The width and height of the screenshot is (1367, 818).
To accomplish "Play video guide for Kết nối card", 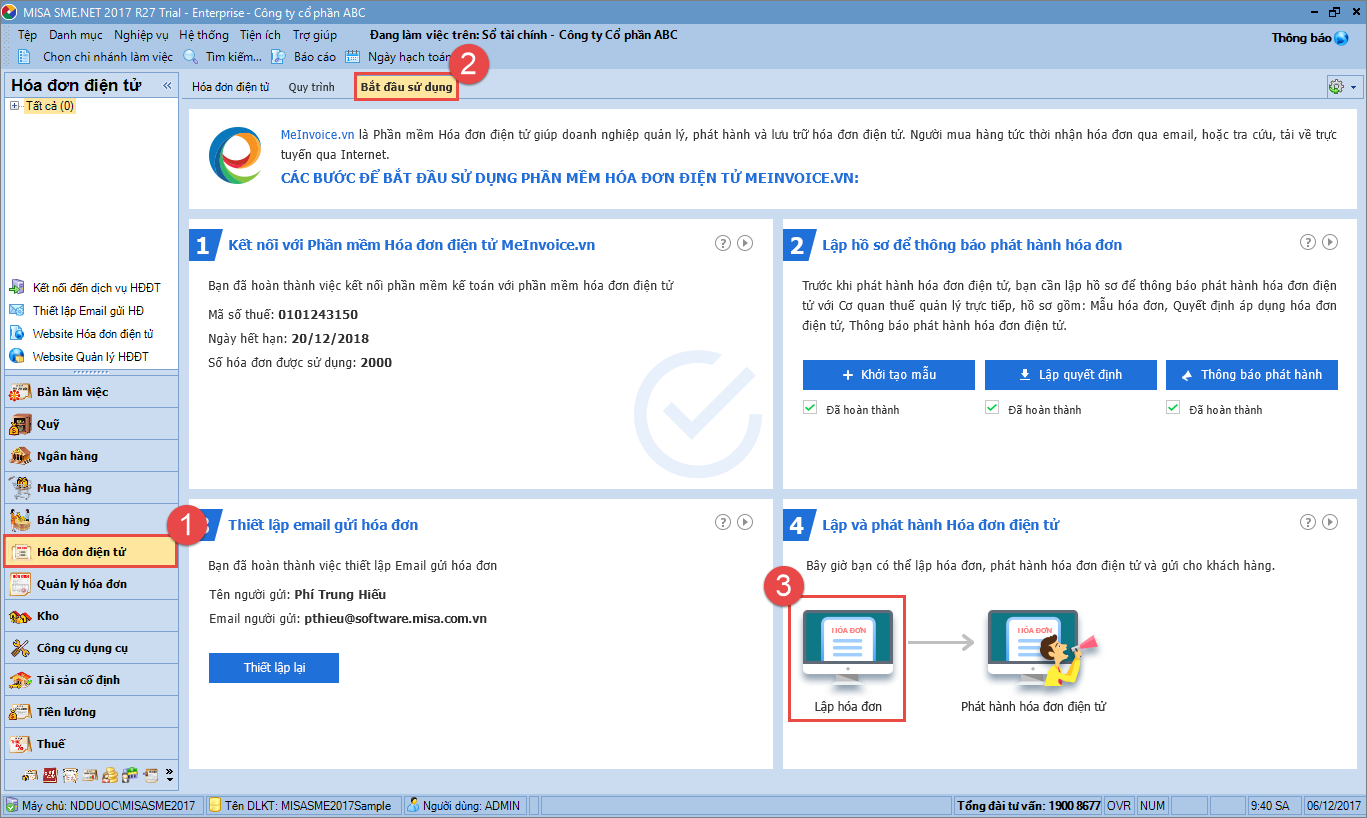I will pos(745,242).
